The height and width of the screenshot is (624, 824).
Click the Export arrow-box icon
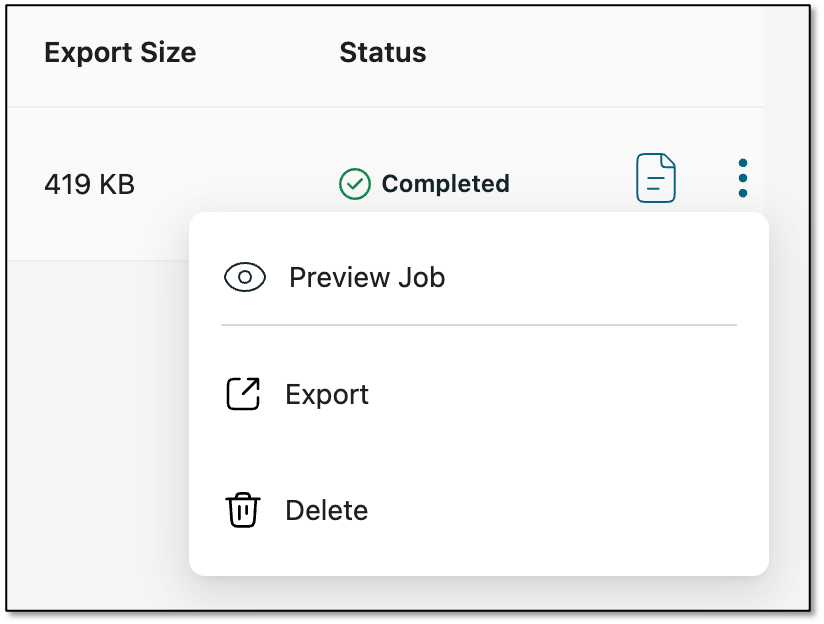pos(243,394)
